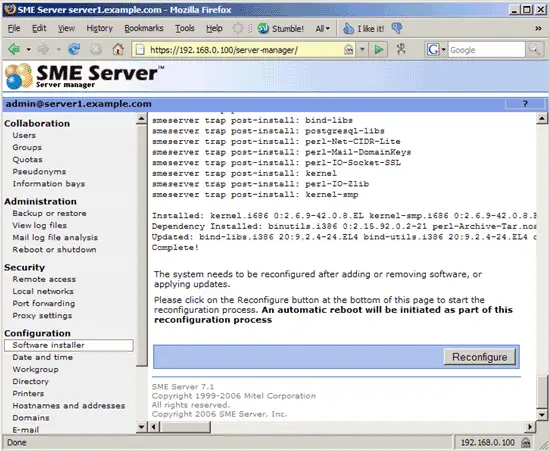Click the I like it! thumbs-up icon

348,28
